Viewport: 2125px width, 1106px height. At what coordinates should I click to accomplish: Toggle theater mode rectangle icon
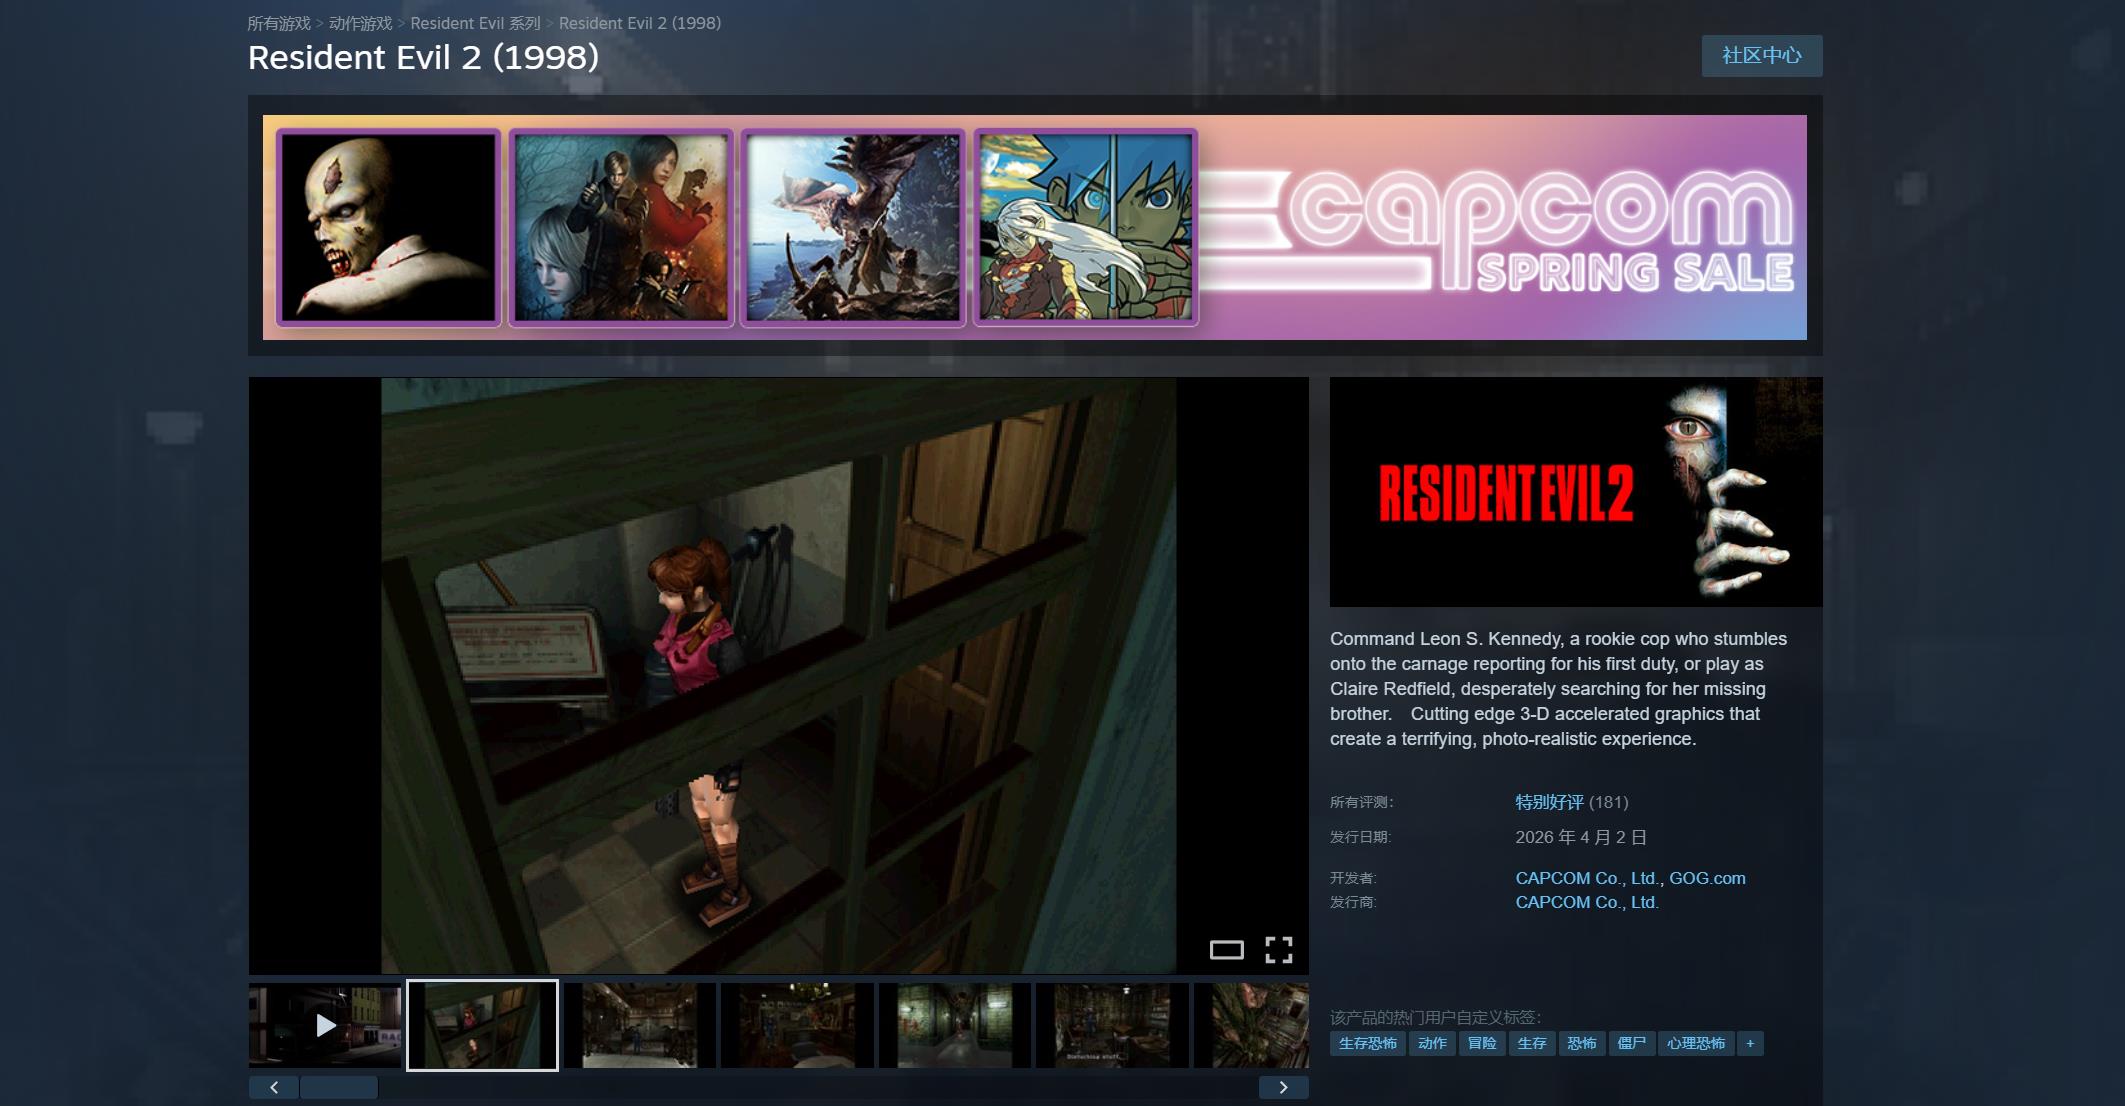(x=1226, y=949)
